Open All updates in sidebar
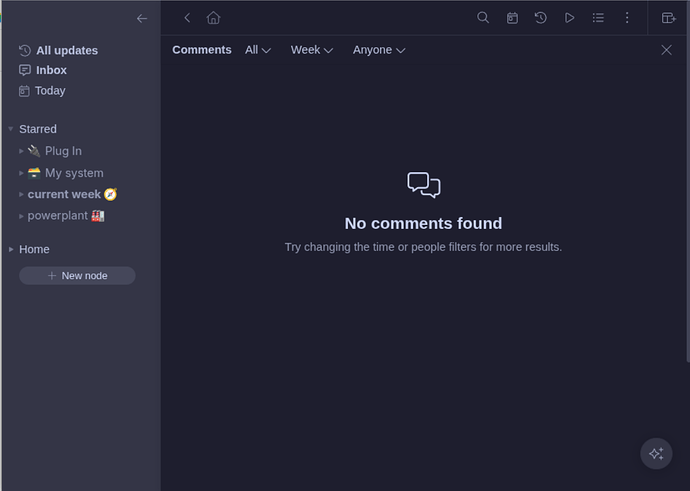The height and width of the screenshot is (491, 690). coord(67,51)
